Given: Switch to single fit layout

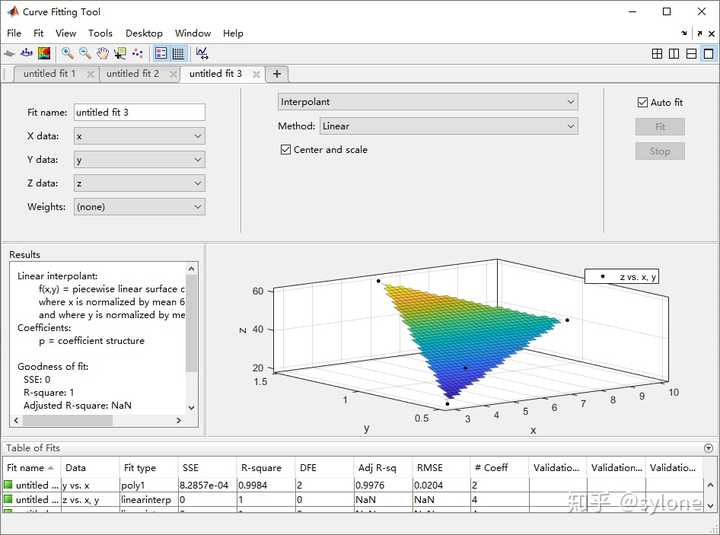Looking at the screenshot, I should (709, 54).
